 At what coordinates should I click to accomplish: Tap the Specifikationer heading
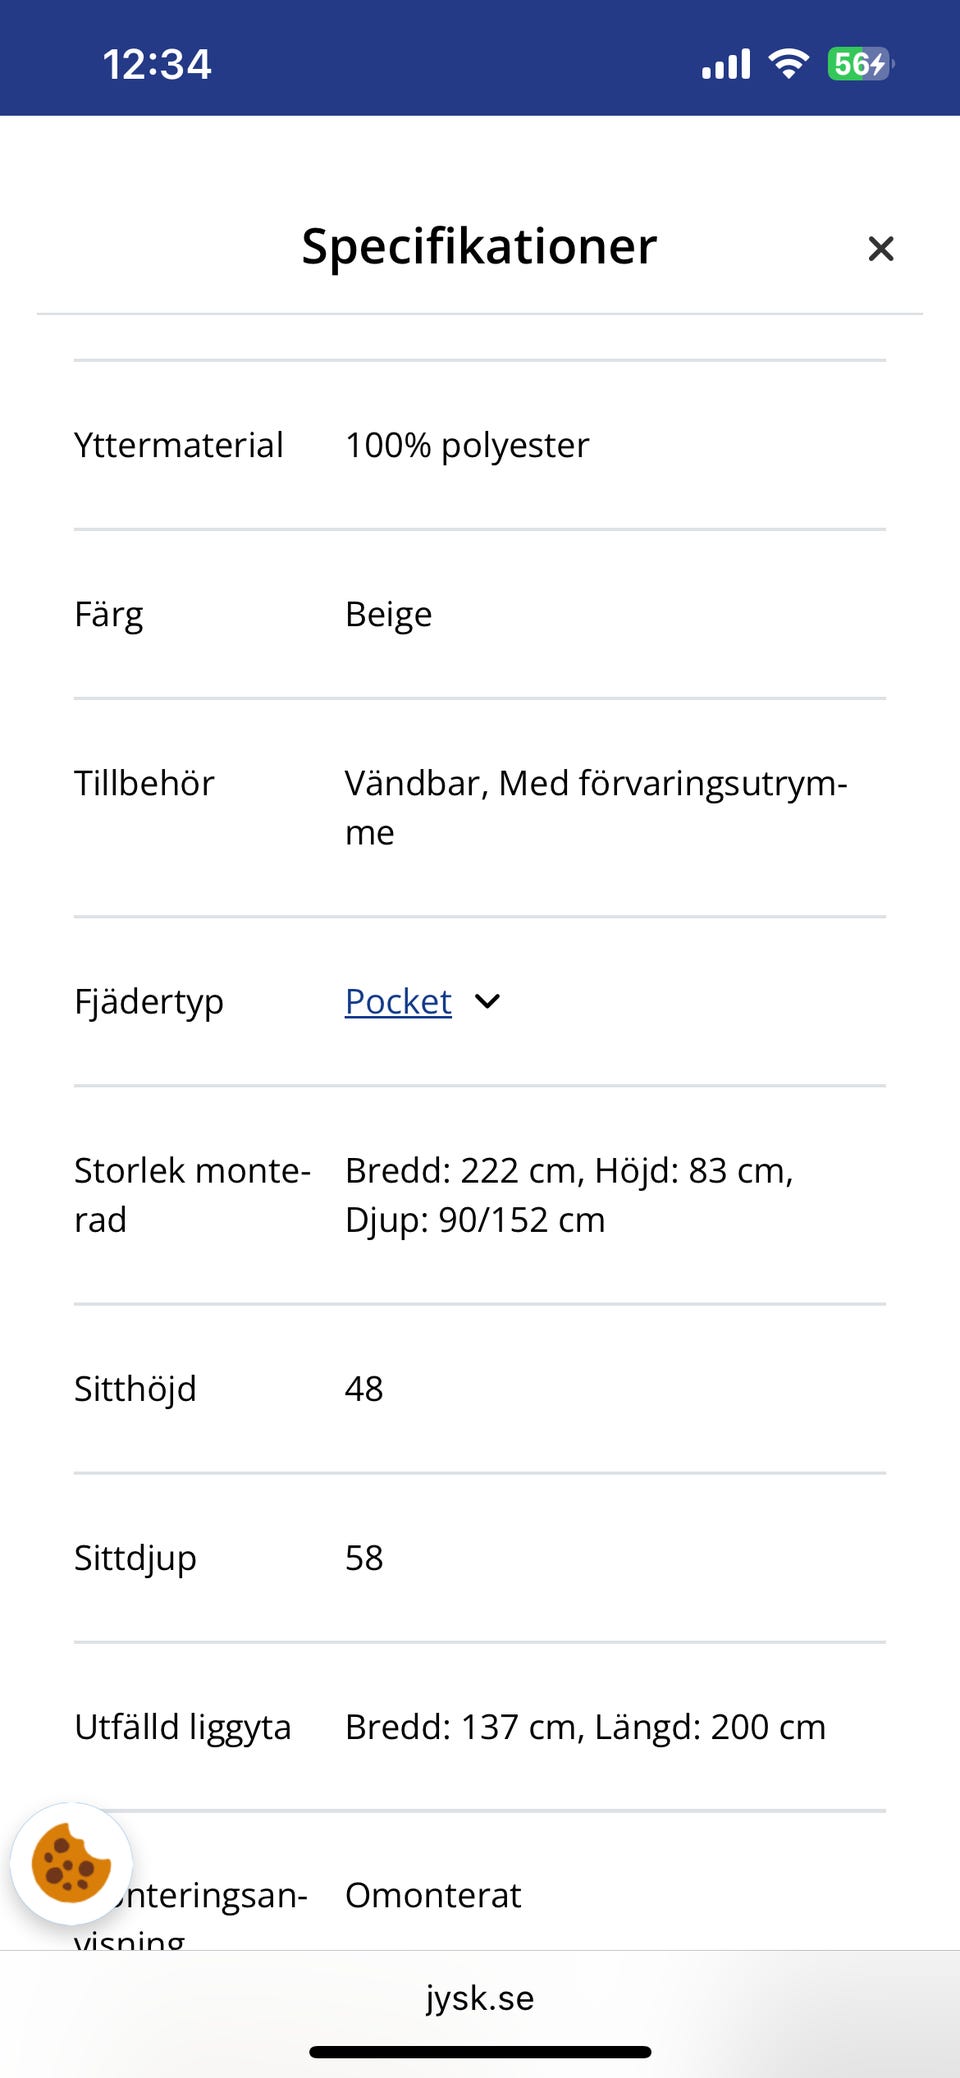pyautogui.click(x=479, y=246)
